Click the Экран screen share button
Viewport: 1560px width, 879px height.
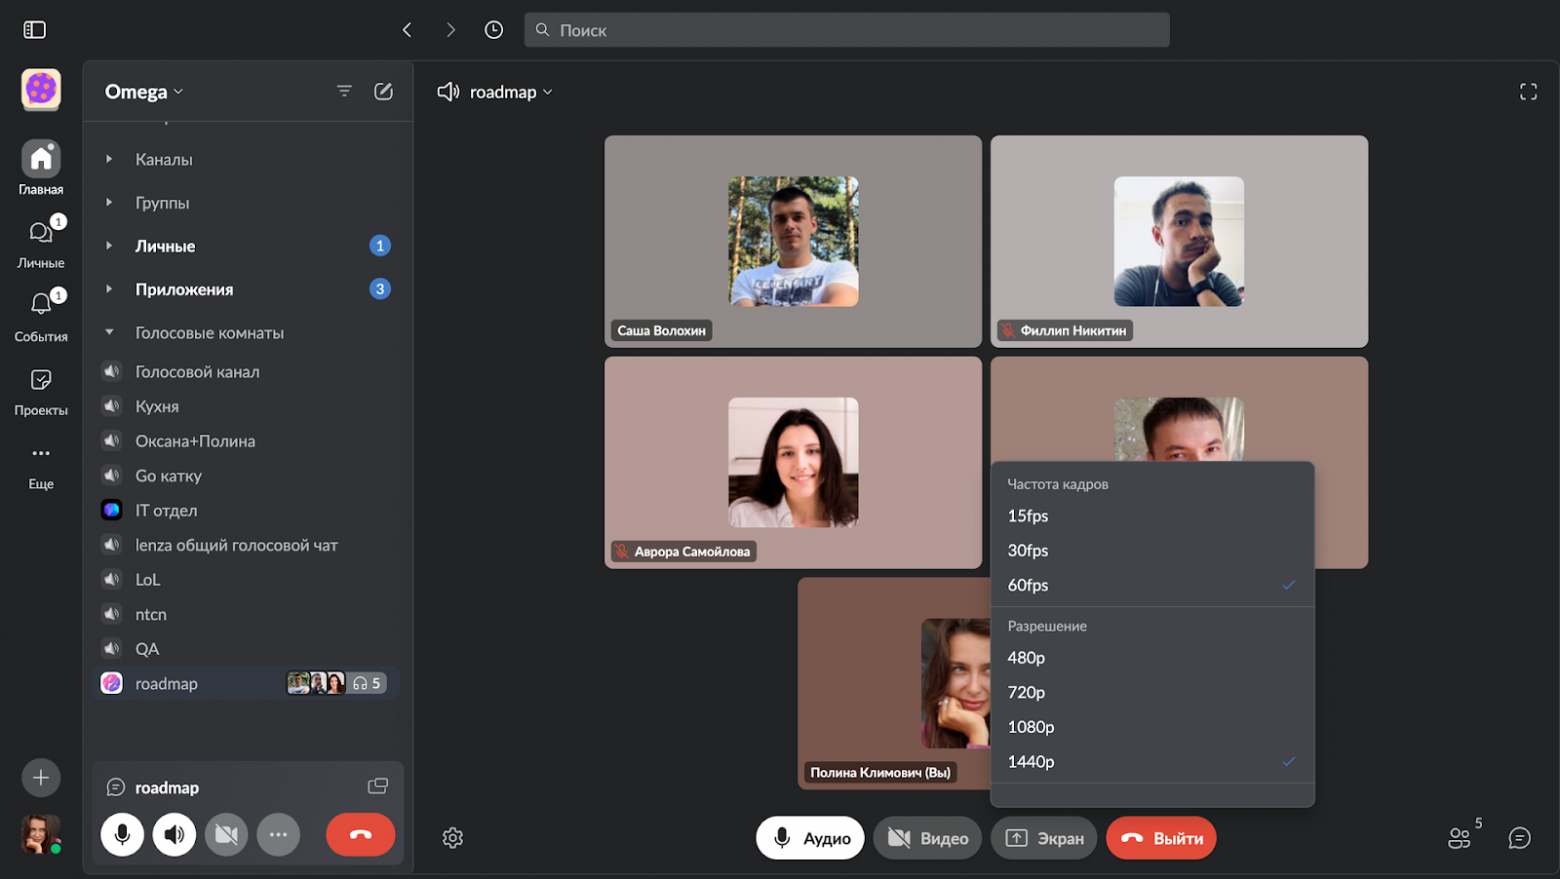[x=1044, y=838]
